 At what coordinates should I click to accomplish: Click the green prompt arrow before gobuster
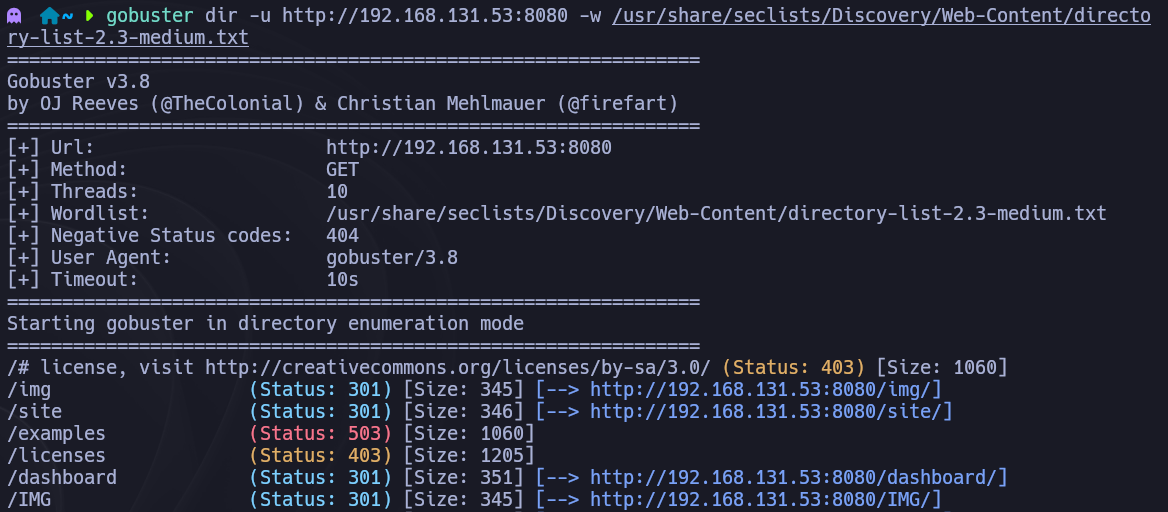(x=89, y=16)
